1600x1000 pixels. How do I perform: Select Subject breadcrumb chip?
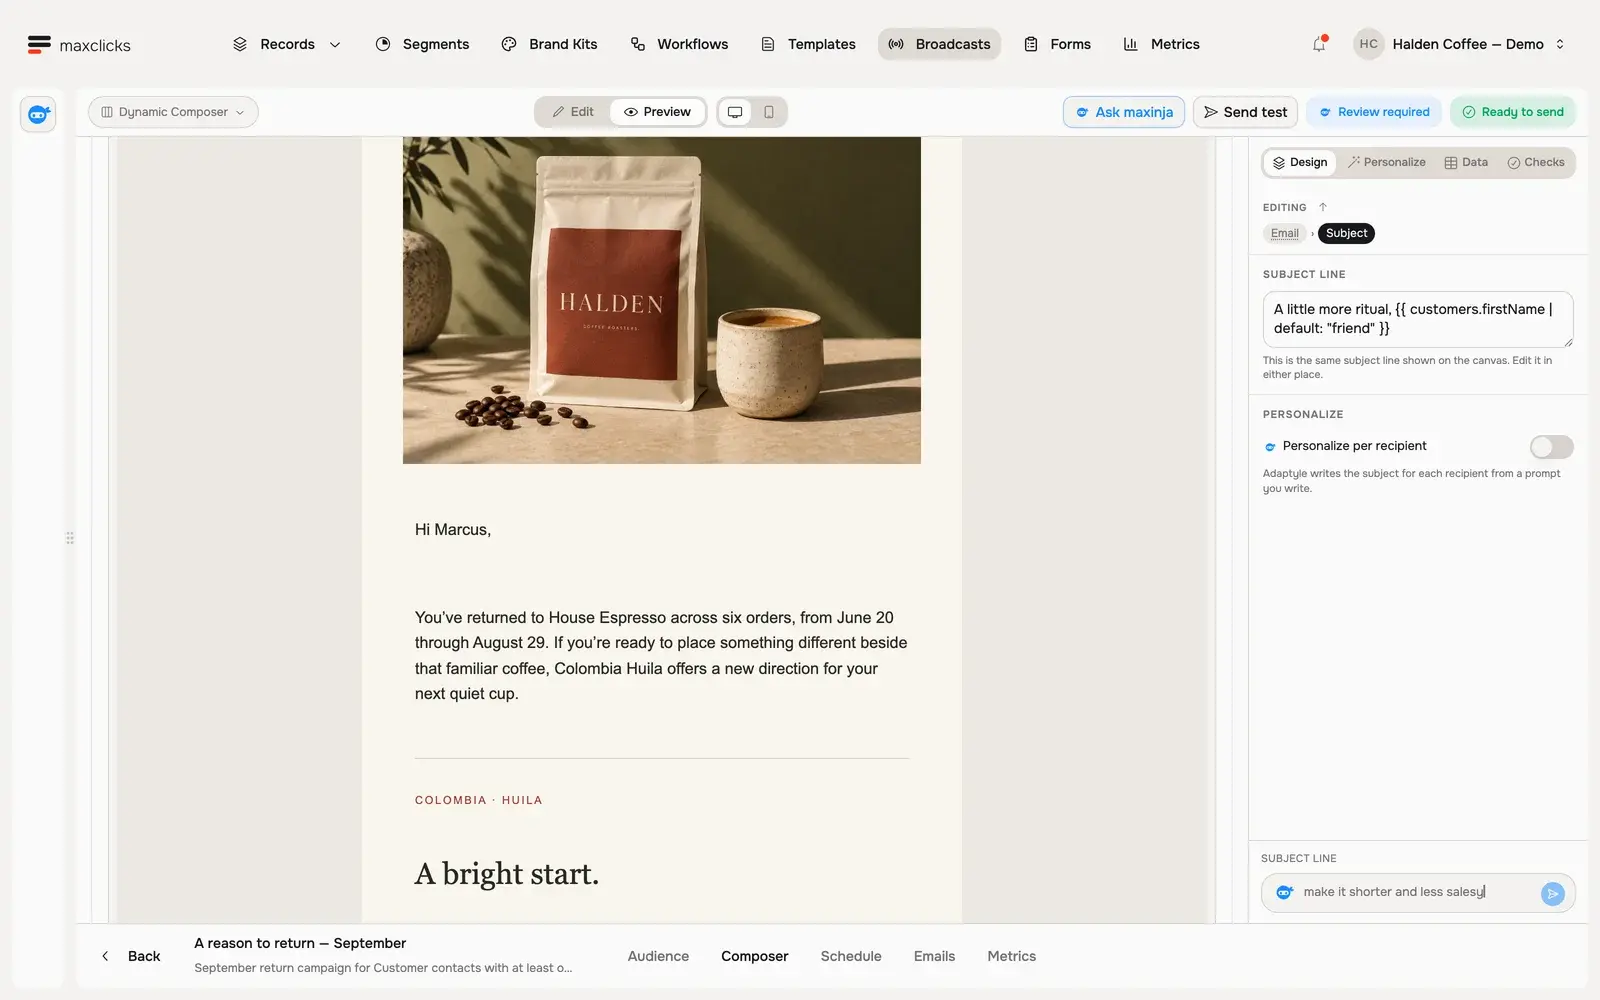(1346, 233)
